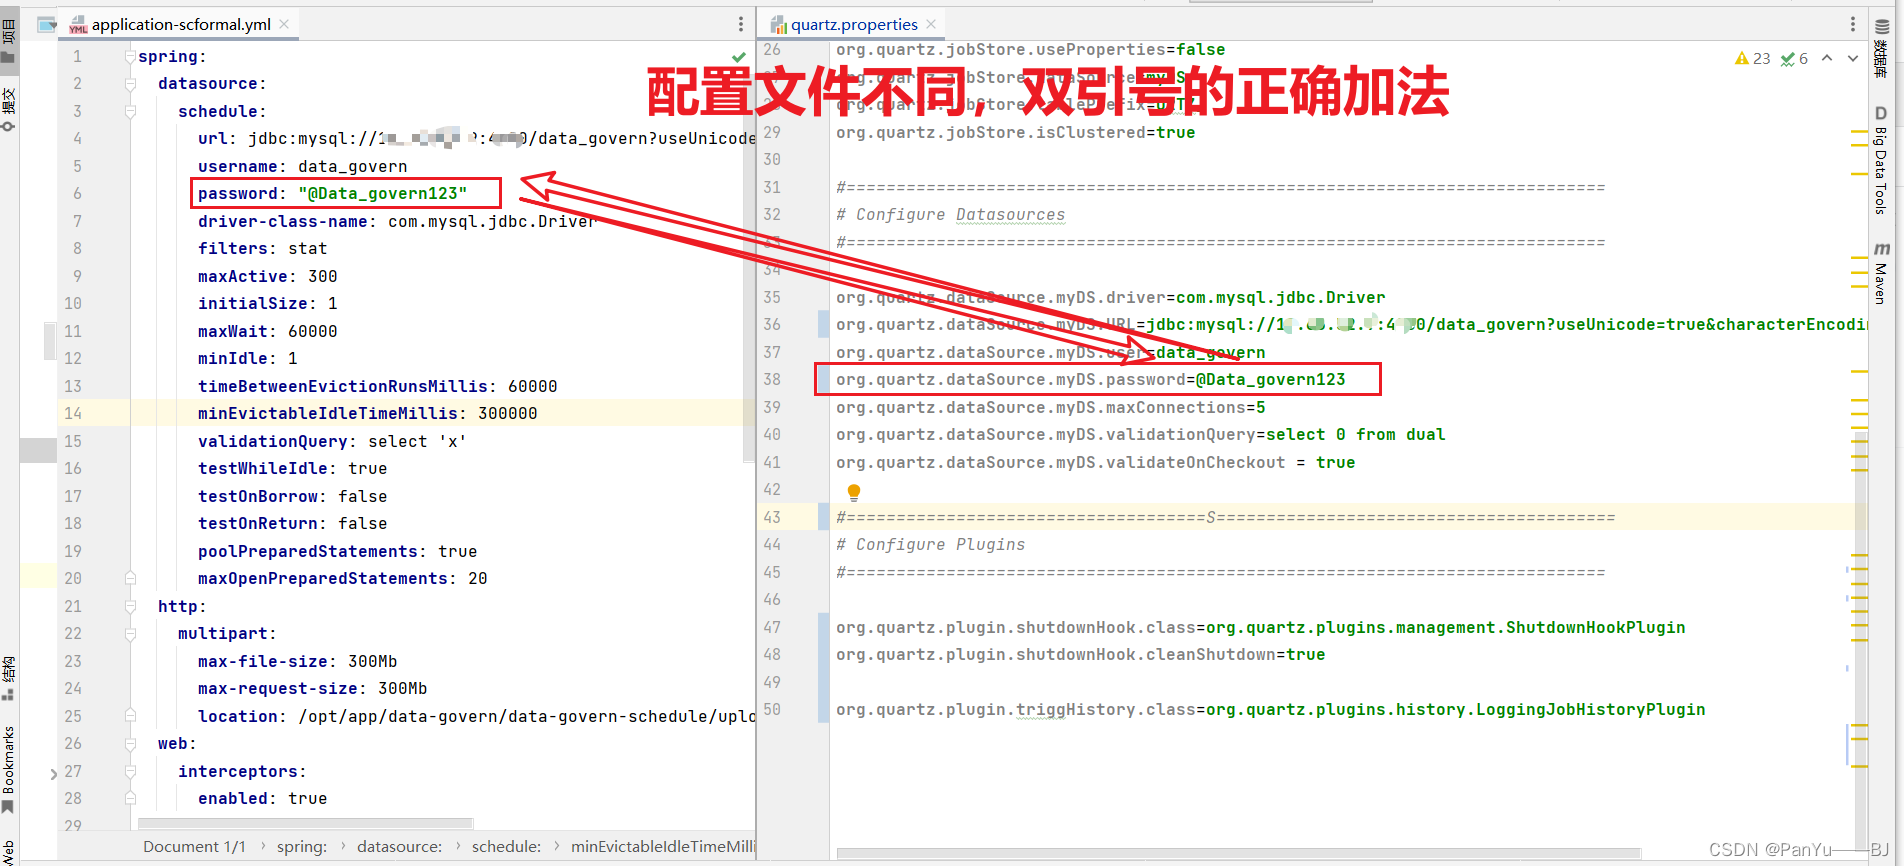
Task: Select minEvictableIdleTimeMillis breadcrumb
Action: pos(663,846)
